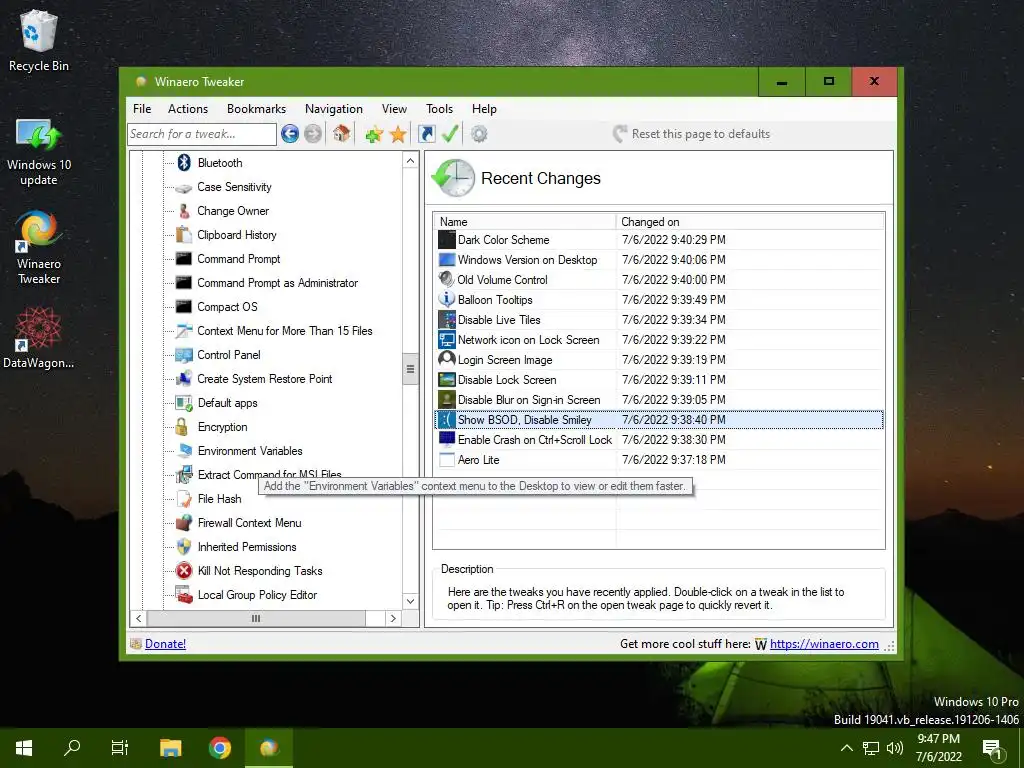Open the Tools menu
Viewport: 1024px width, 768px height.
pyautogui.click(x=439, y=109)
